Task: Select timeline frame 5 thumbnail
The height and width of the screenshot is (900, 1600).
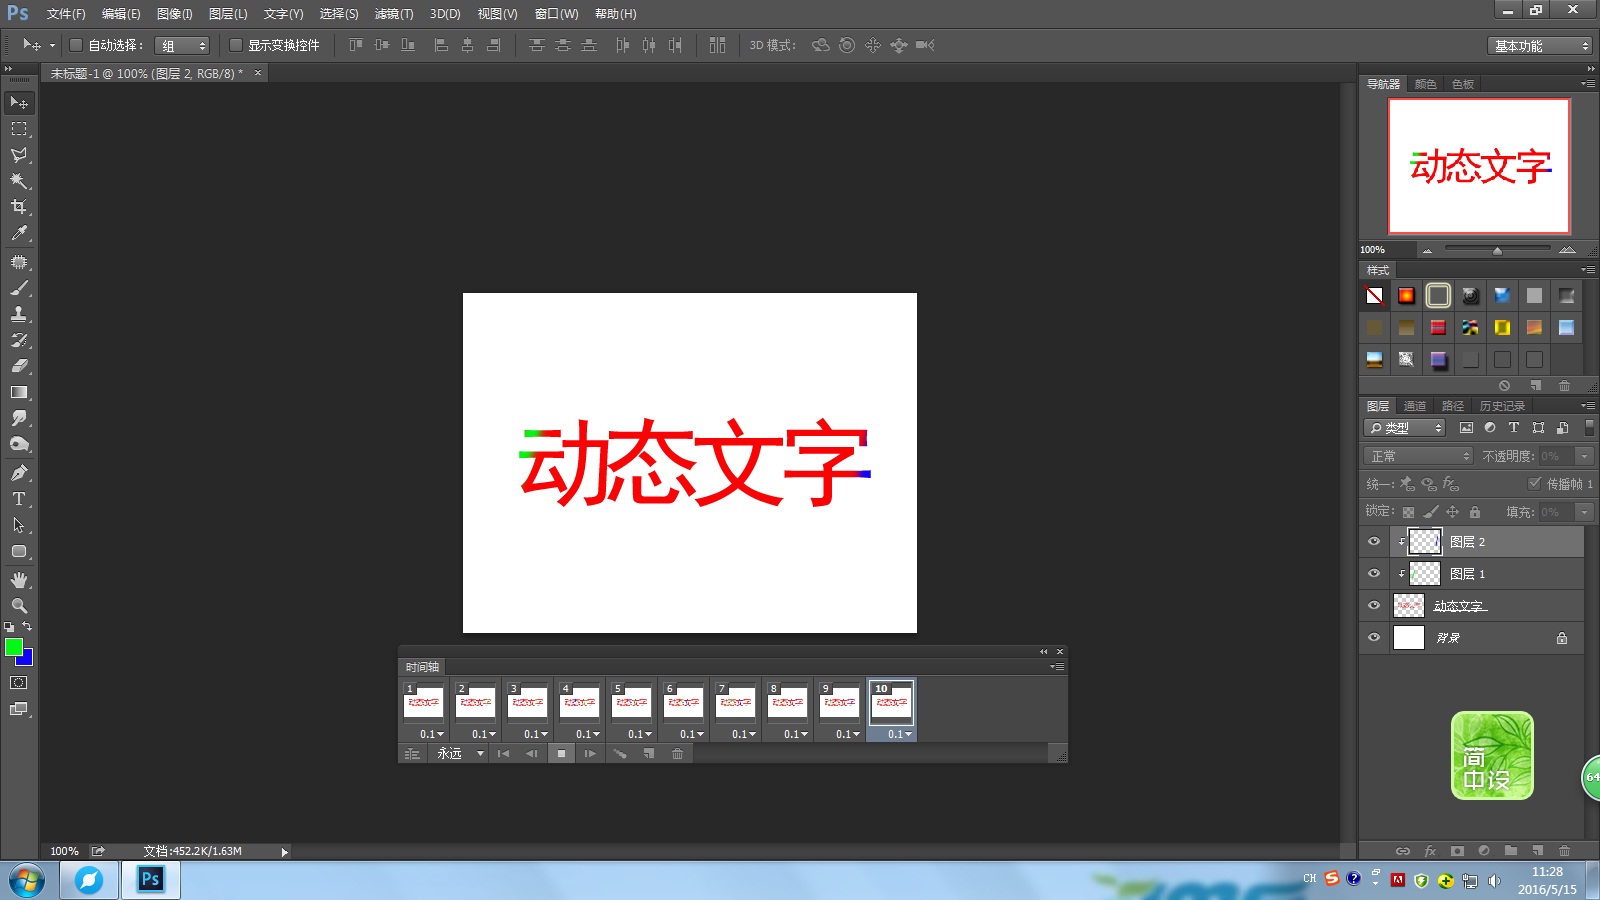Action: (x=632, y=702)
